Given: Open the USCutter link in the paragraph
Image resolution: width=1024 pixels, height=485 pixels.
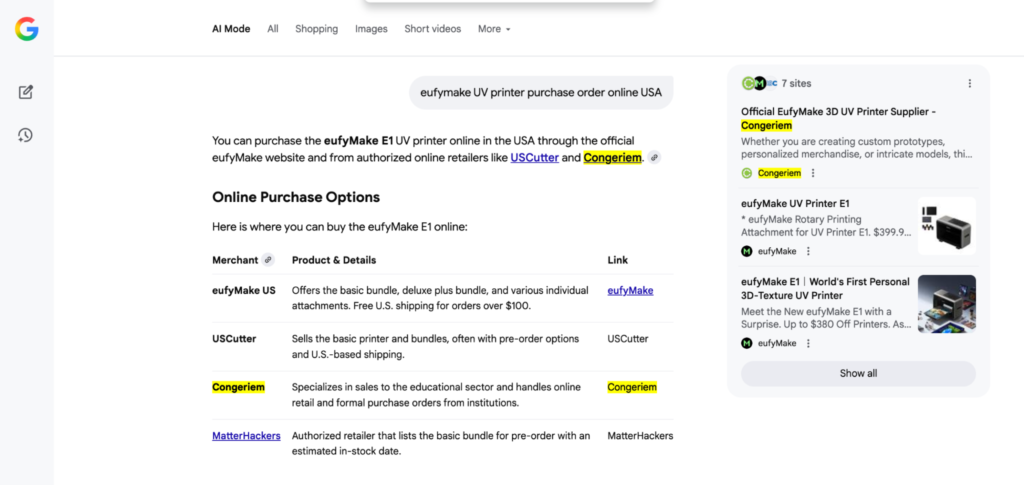Looking at the screenshot, I should [534, 157].
